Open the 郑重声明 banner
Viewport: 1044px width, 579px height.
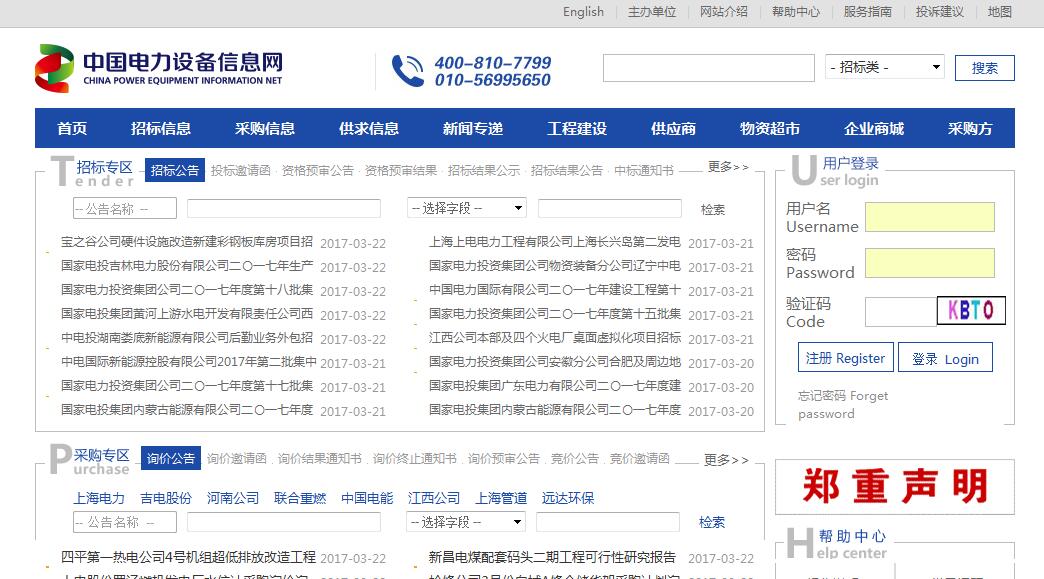click(894, 486)
